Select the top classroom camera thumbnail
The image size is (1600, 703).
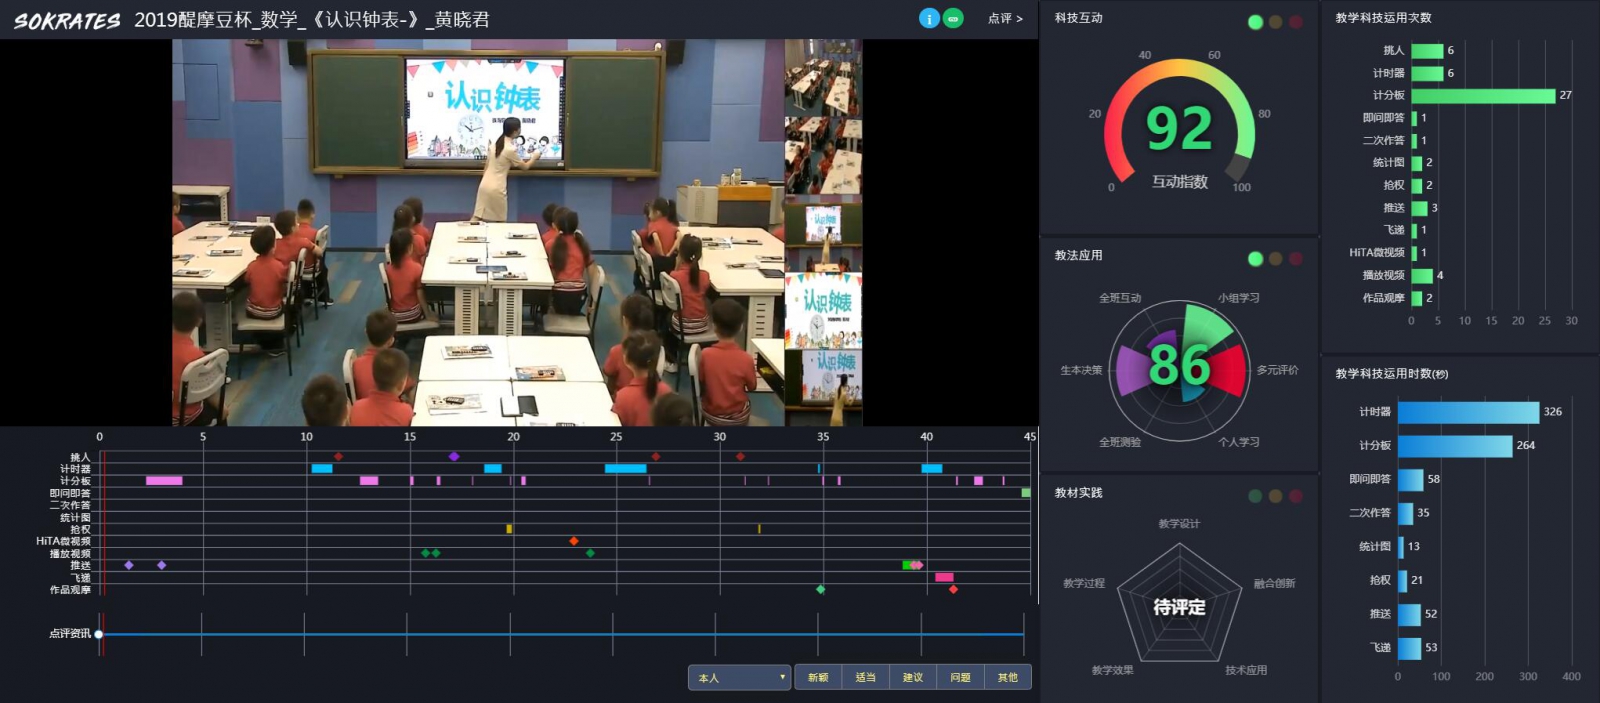(823, 77)
